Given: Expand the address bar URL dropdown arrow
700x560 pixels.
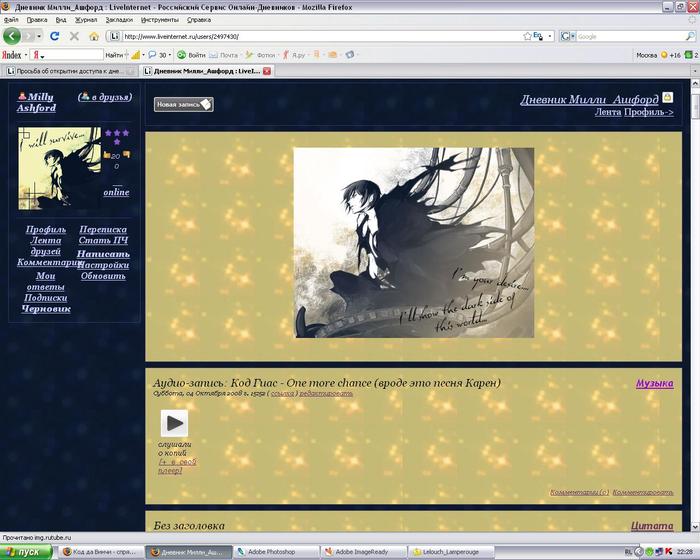Looking at the screenshot, I should coord(550,36).
